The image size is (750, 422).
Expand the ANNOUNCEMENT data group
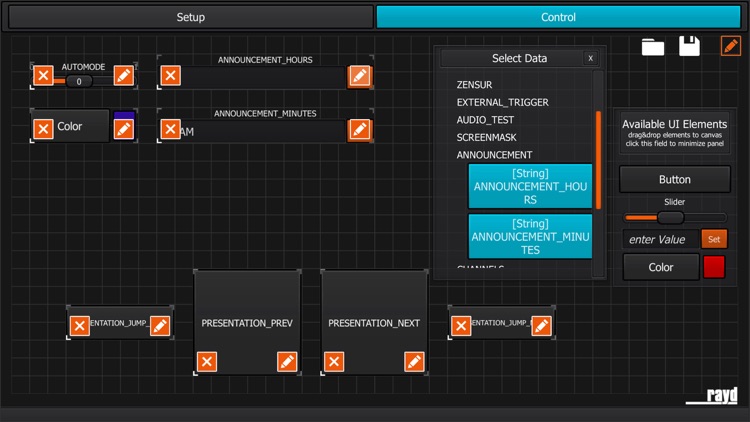(494, 155)
